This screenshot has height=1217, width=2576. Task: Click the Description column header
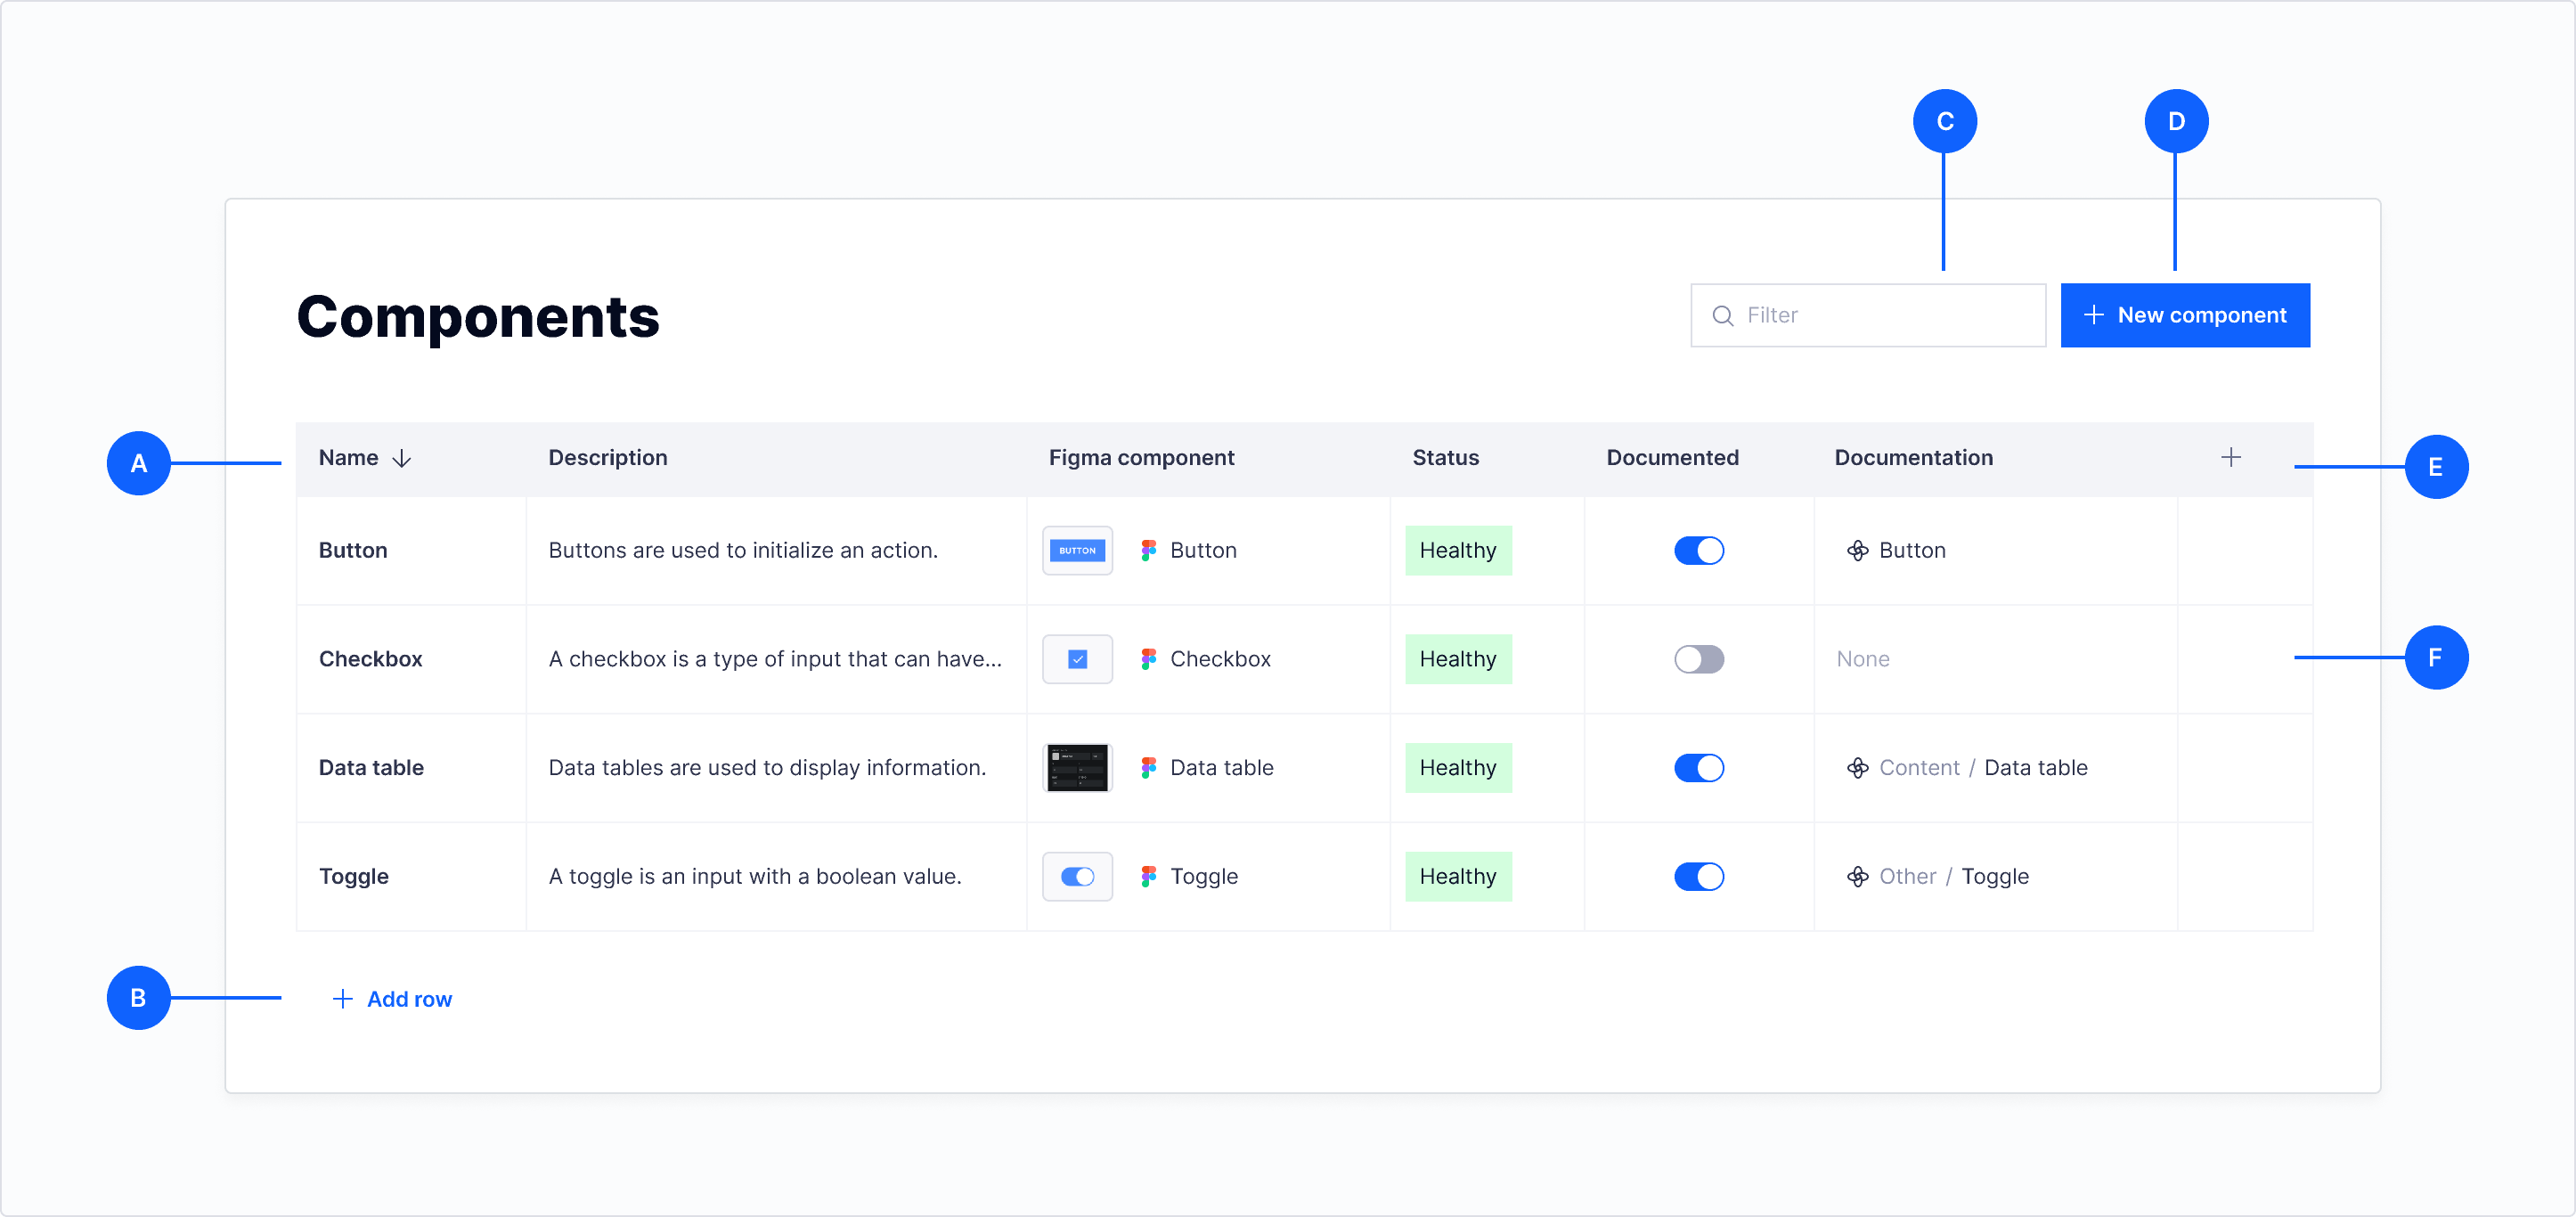pyautogui.click(x=608, y=458)
